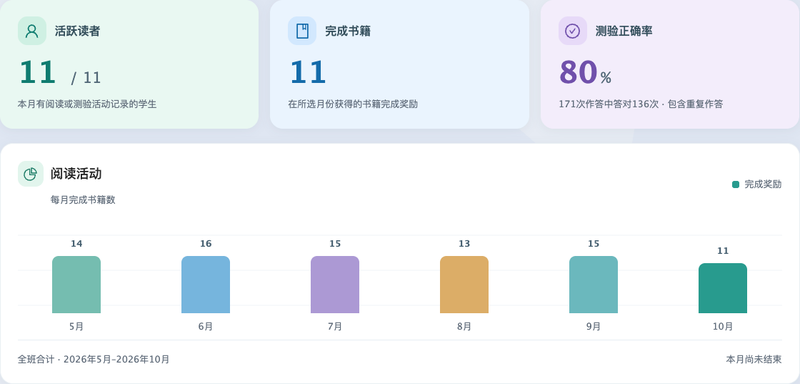800x384 pixels.
Task: Select the 6月 blue bar
Action: point(206,285)
